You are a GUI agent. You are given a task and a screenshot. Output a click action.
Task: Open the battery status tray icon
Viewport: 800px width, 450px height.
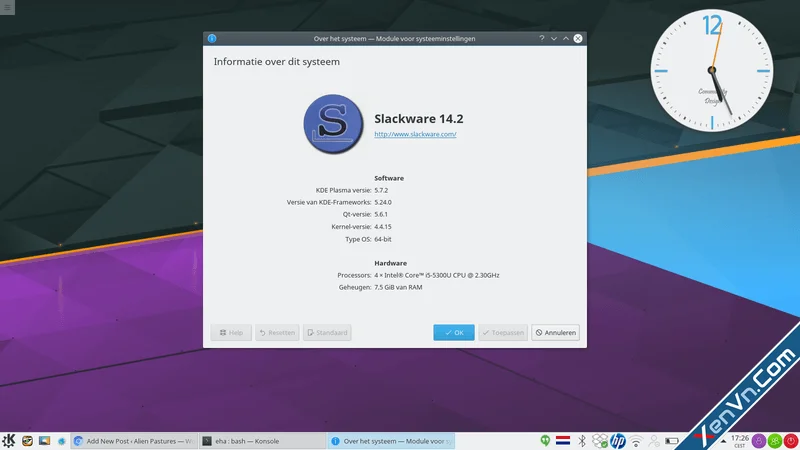[x=672, y=441]
